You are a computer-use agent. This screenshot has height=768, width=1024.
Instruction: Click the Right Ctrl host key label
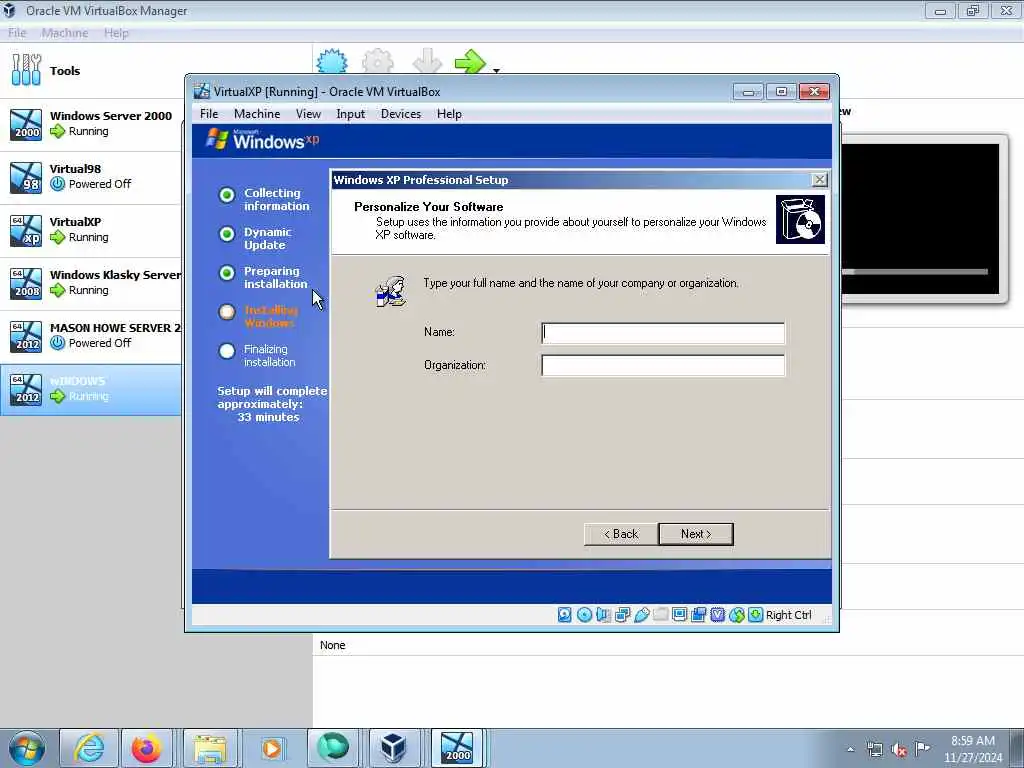tap(789, 615)
